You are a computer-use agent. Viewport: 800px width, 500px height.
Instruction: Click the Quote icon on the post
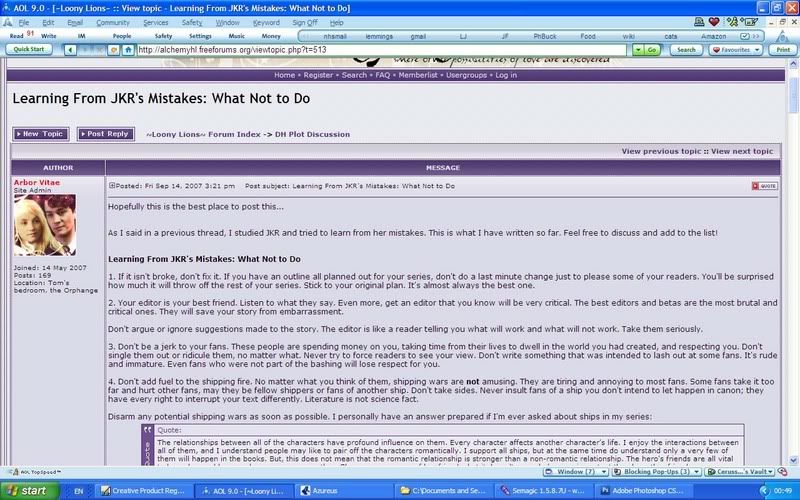pyautogui.click(x=764, y=186)
